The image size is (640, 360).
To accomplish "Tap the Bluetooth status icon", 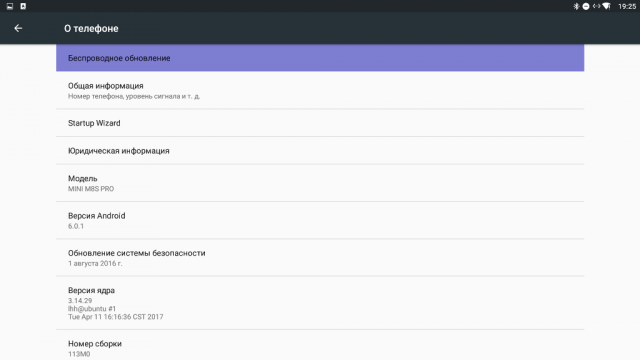I will tap(576, 6).
